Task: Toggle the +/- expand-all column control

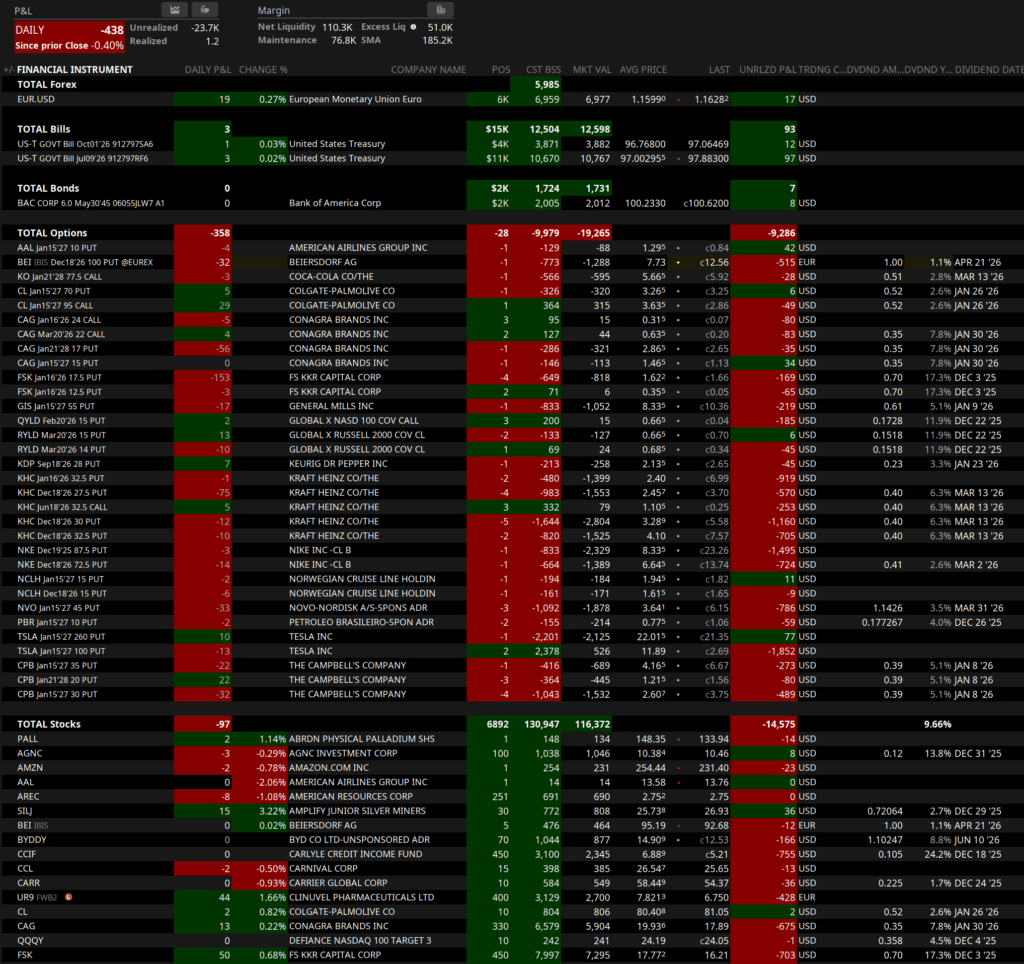Action: tap(8, 70)
